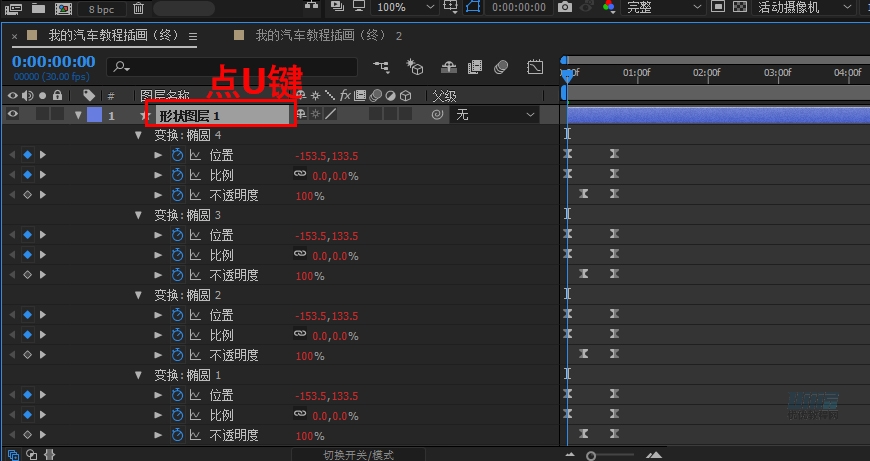
Task: Switch to the 我的汽车教程插画（终）2 tab
Action: 328,36
